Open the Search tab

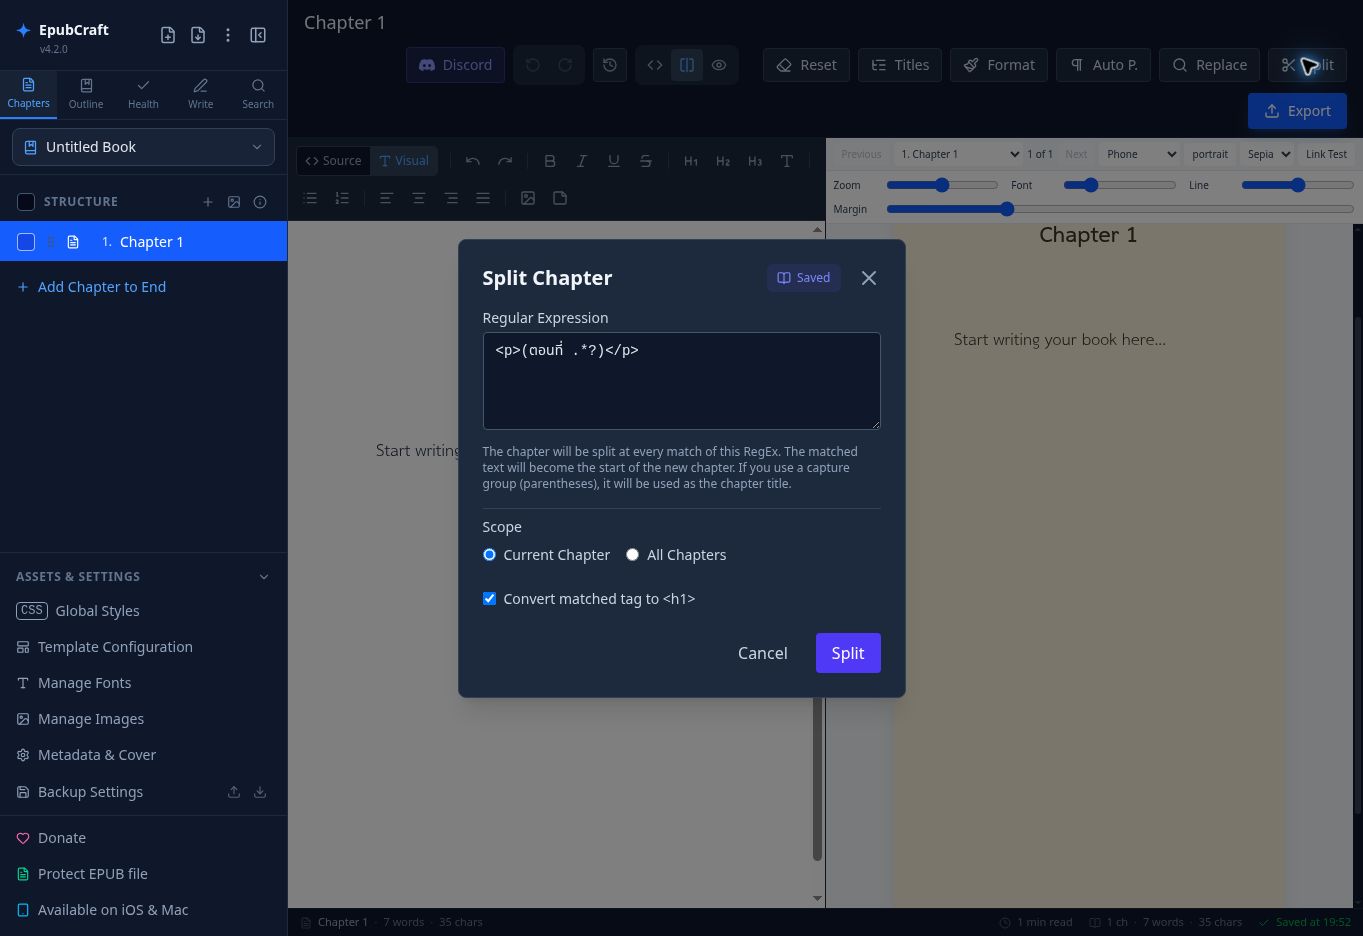(258, 93)
